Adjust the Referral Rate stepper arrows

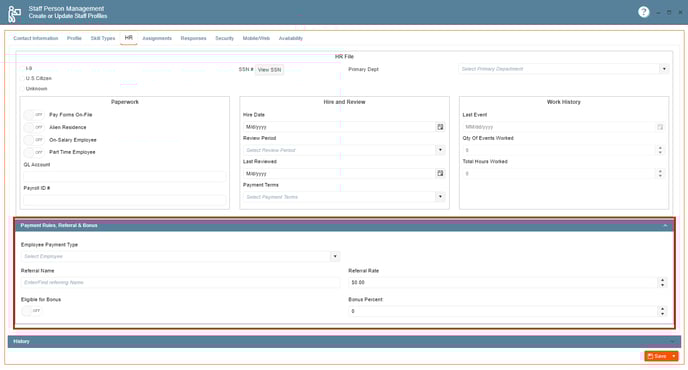pos(662,282)
